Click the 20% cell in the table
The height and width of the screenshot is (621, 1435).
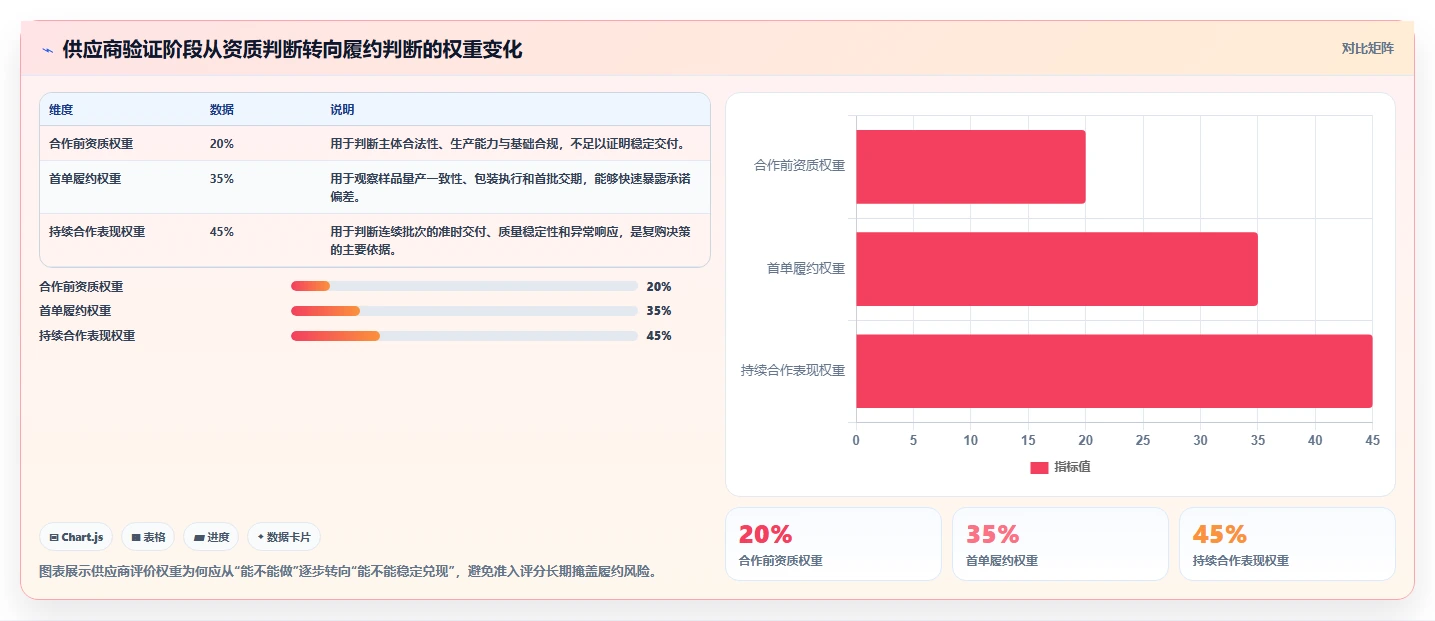(222, 144)
